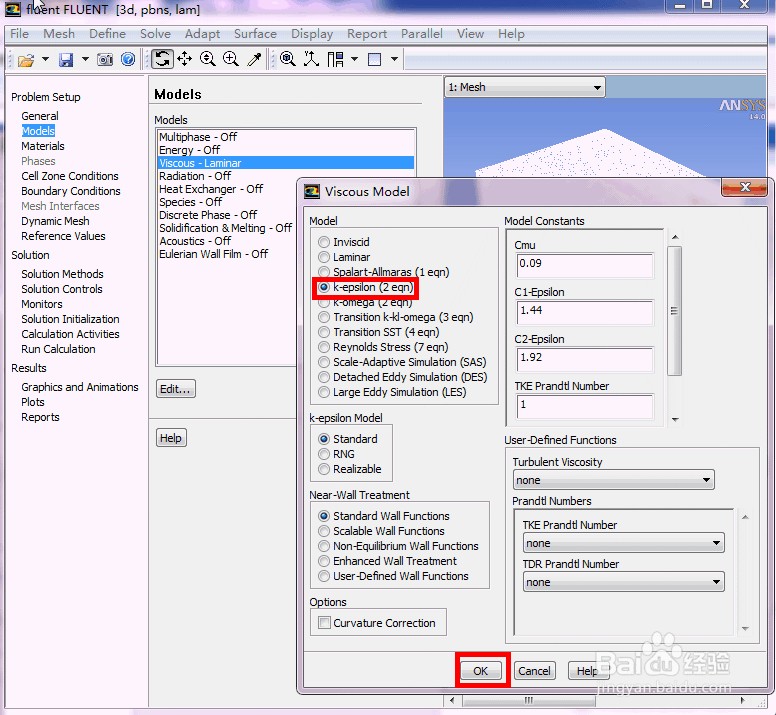Open the Display menu
The width and height of the screenshot is (776, 715).
click(312, 34)
